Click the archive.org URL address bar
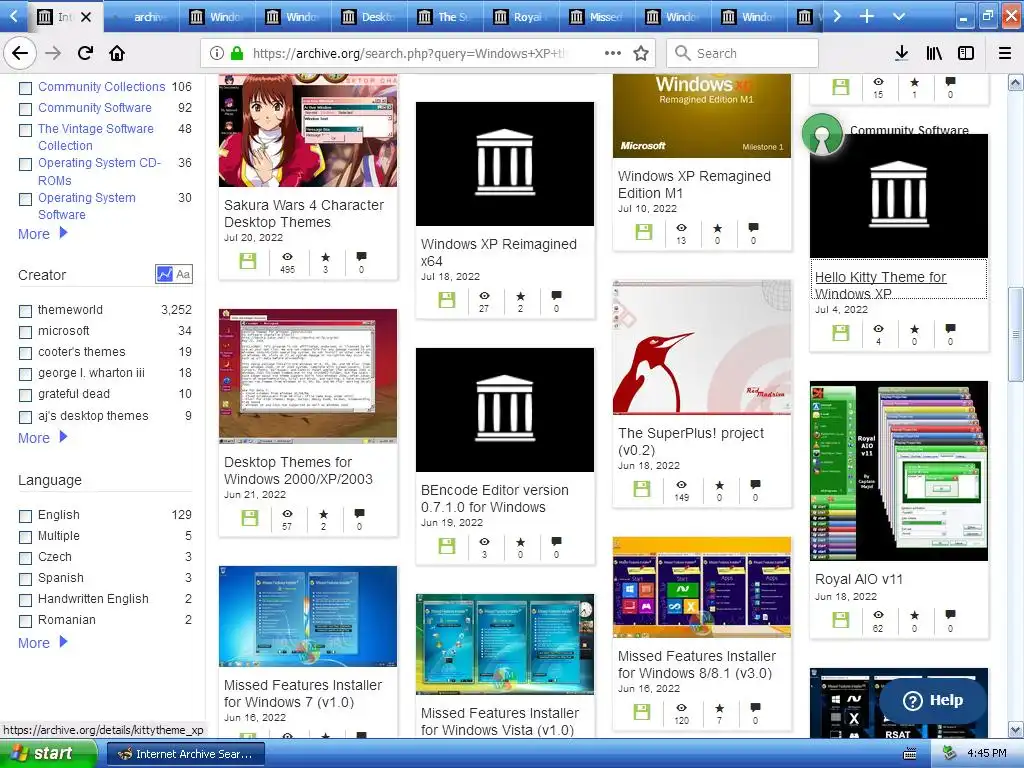1024x768 pixels. tap(408, 53)
